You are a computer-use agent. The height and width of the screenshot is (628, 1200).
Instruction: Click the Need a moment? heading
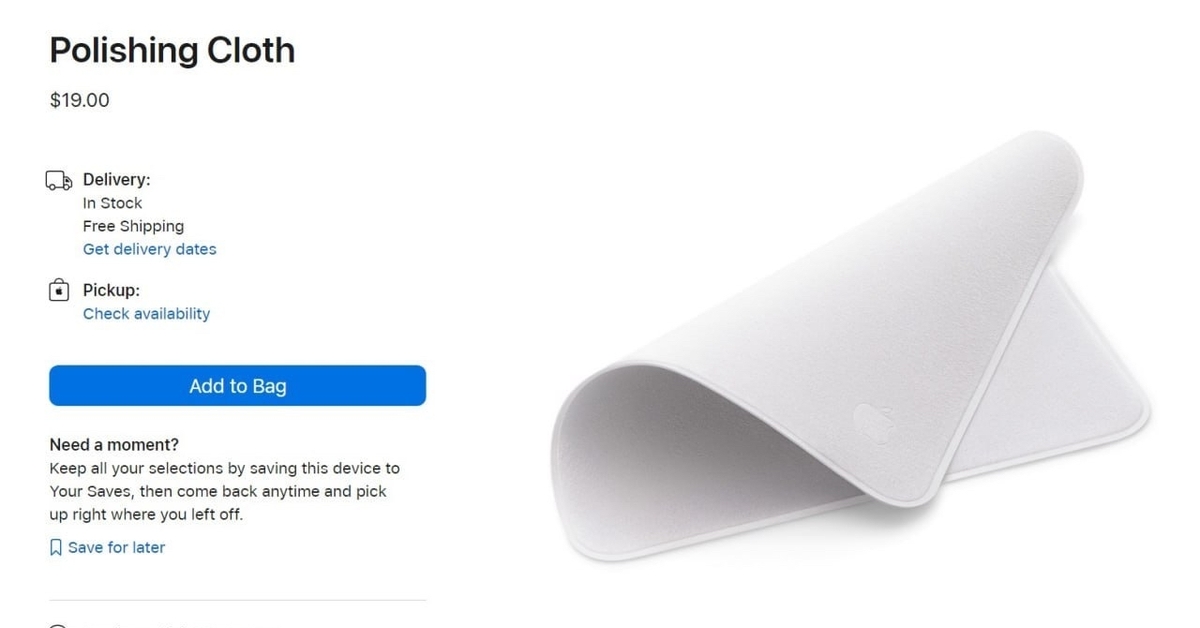point(114,445)
